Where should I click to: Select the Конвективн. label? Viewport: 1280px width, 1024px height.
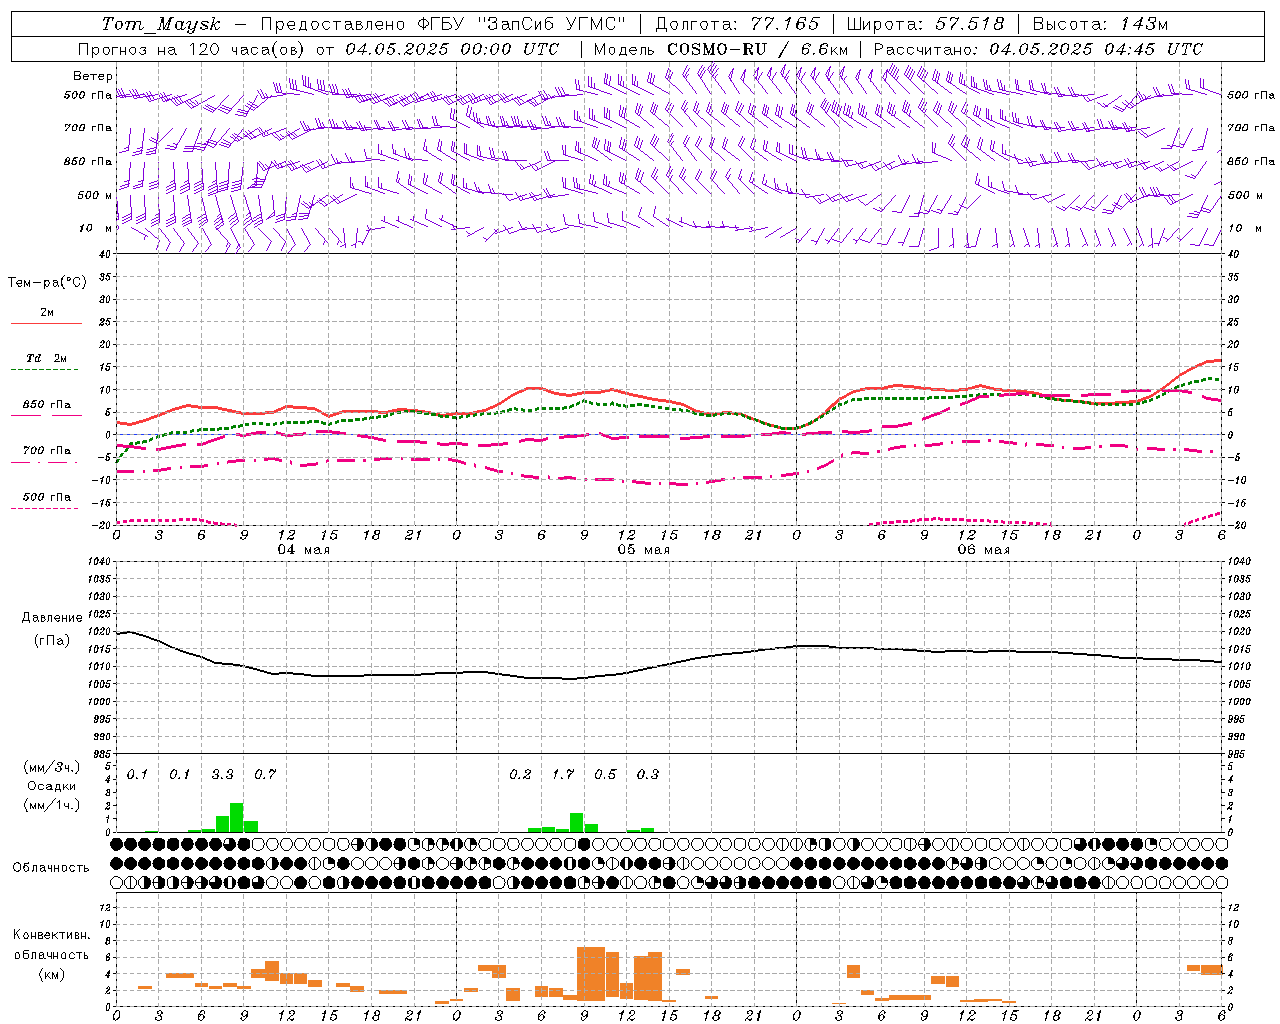(51, 935)
